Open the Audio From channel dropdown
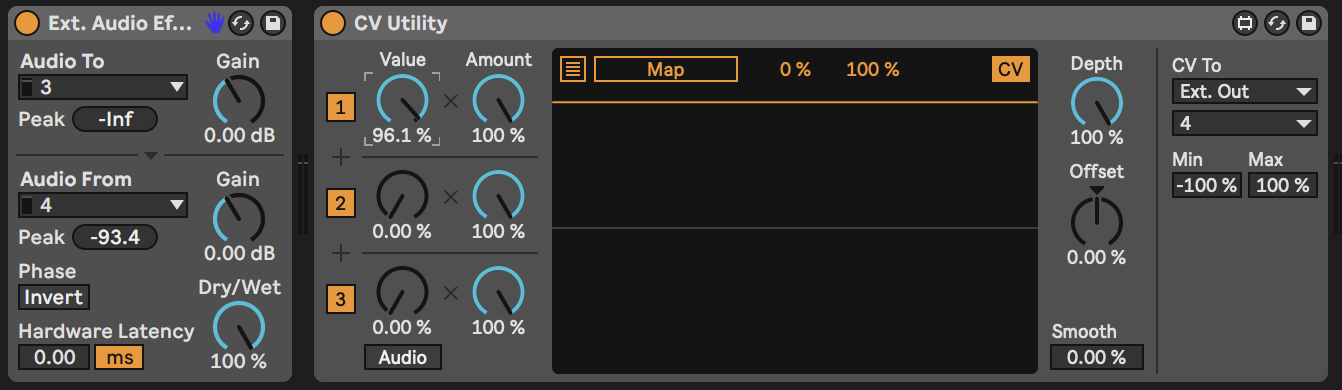The image size is (1342, 390). (103, 206)
